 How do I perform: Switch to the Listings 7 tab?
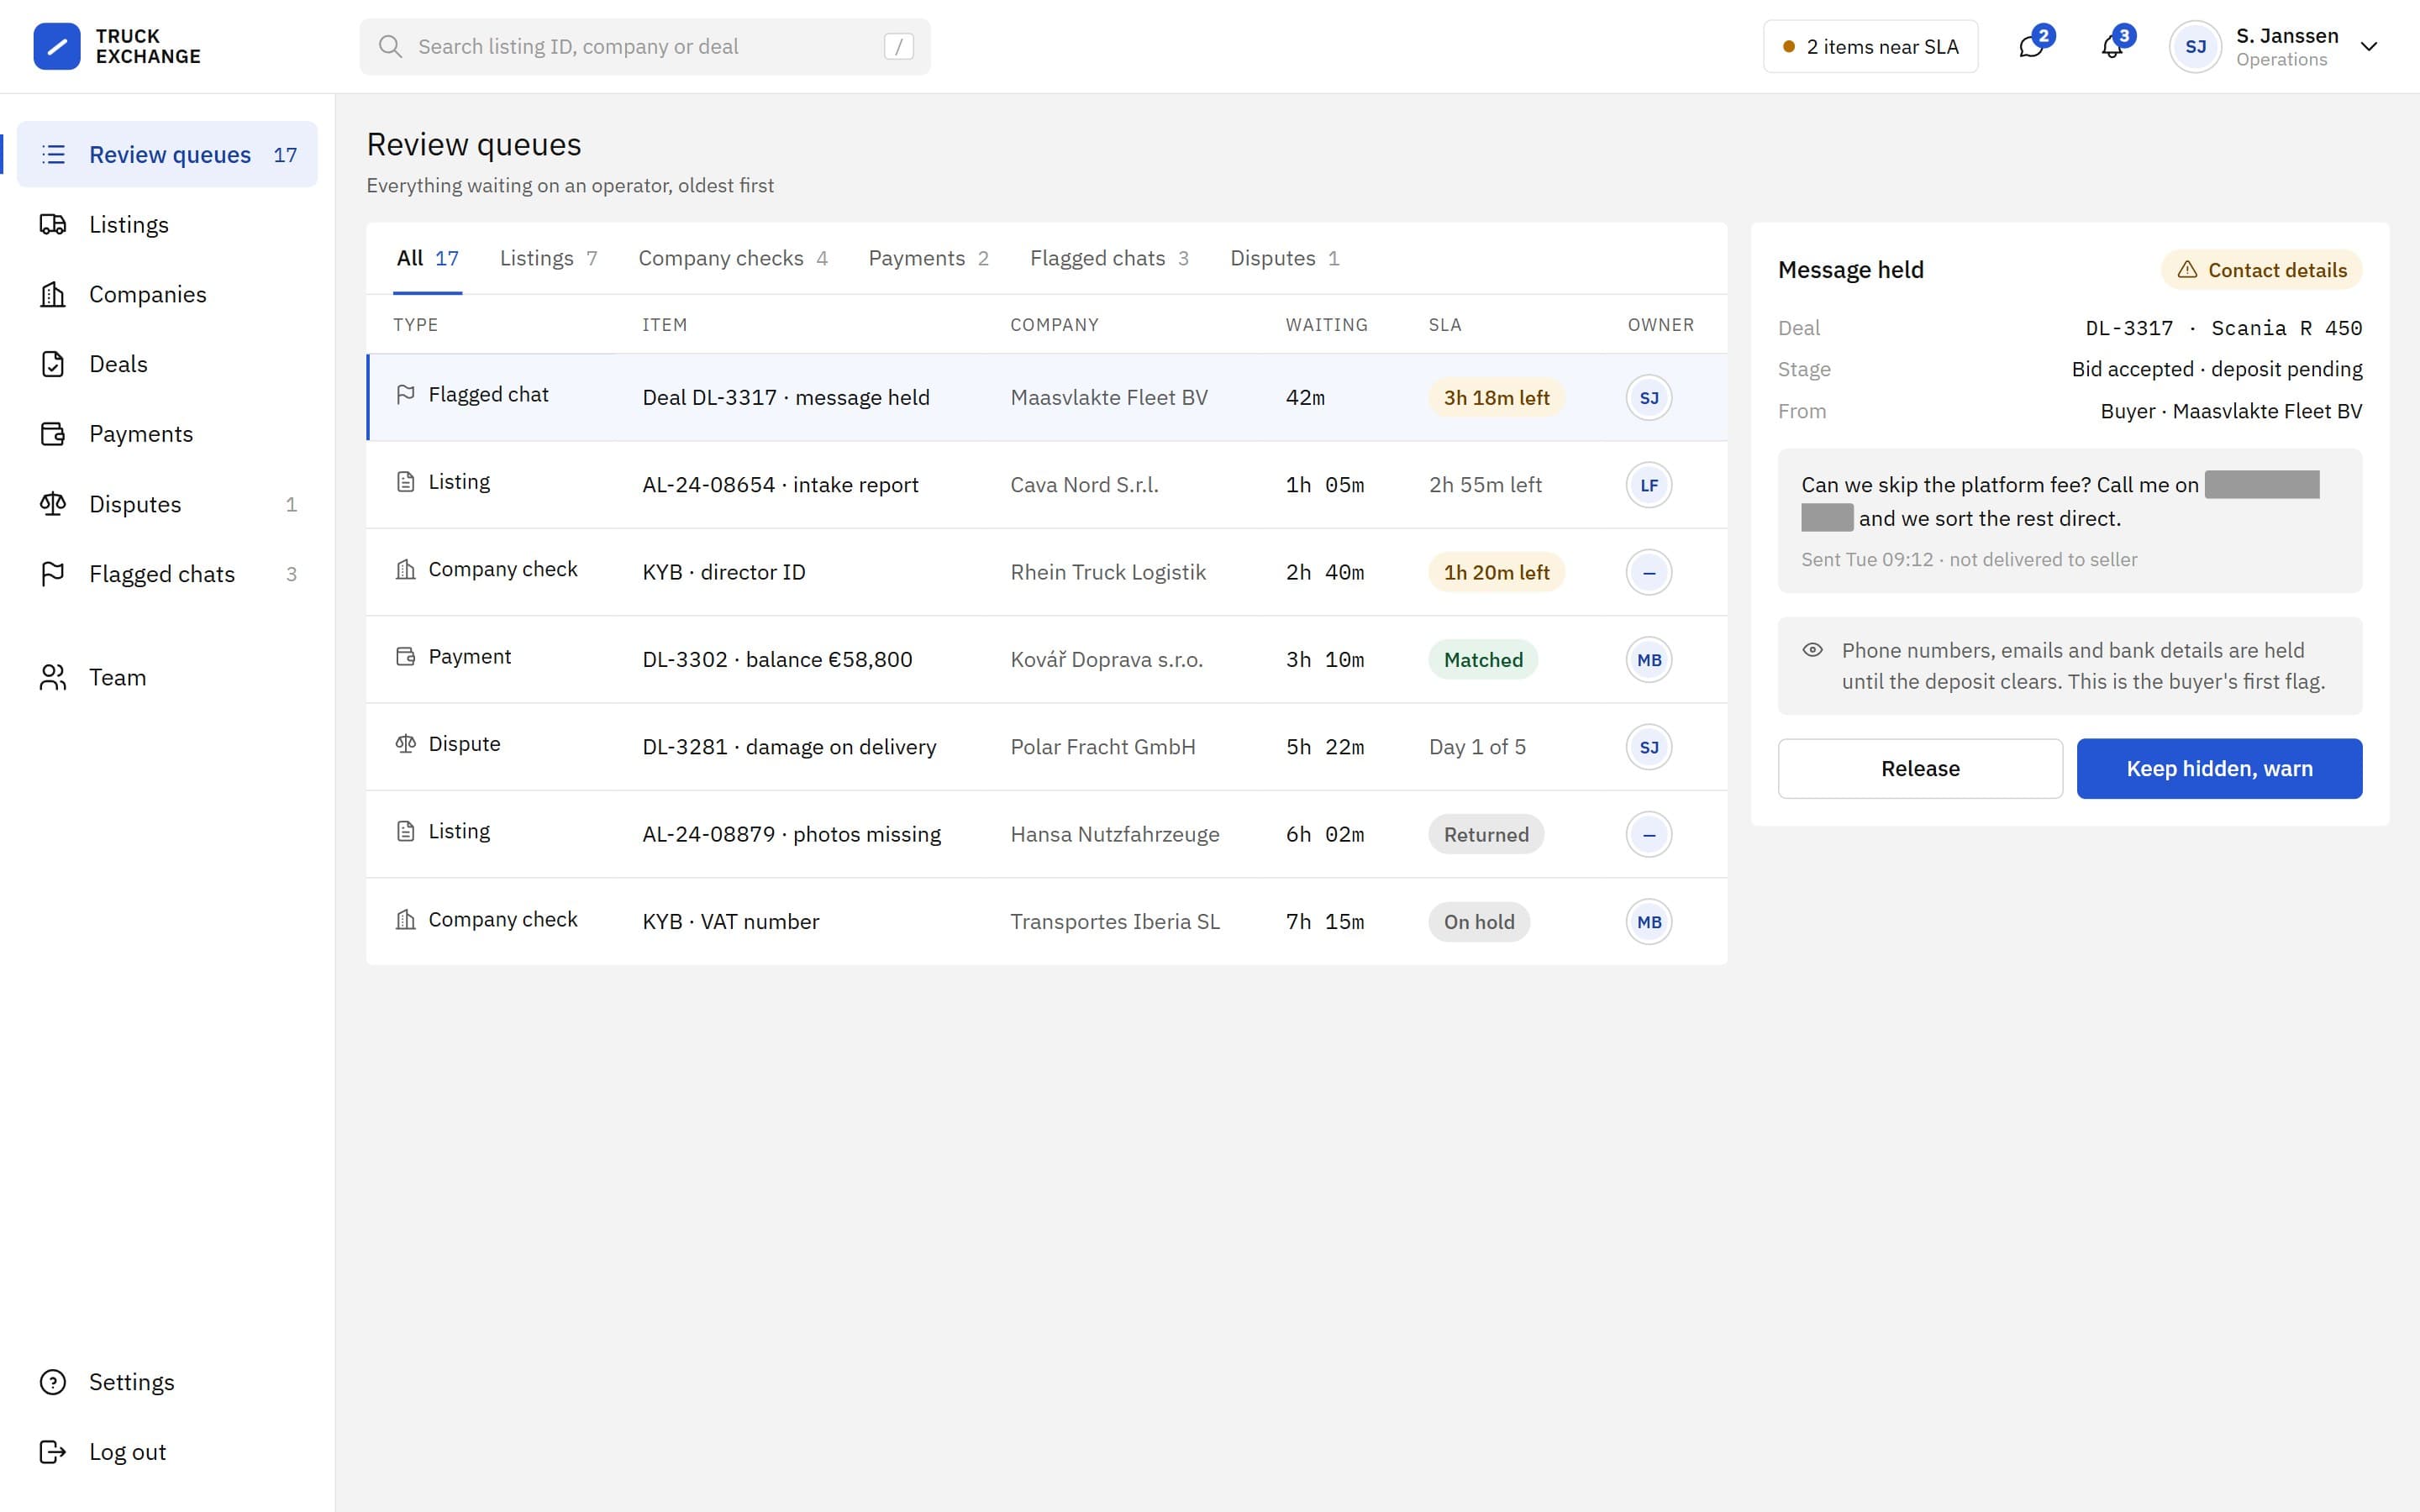pos(548,258)
